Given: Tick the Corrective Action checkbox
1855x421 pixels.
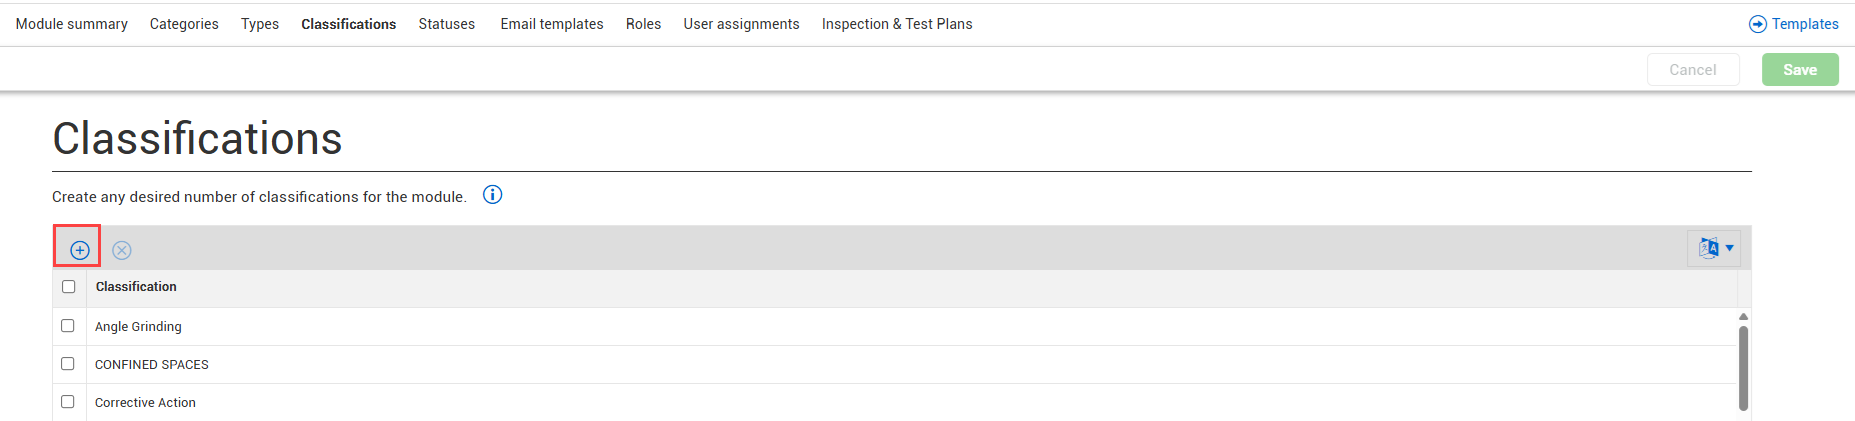Looking at the screenshot, I should [68, 402].
